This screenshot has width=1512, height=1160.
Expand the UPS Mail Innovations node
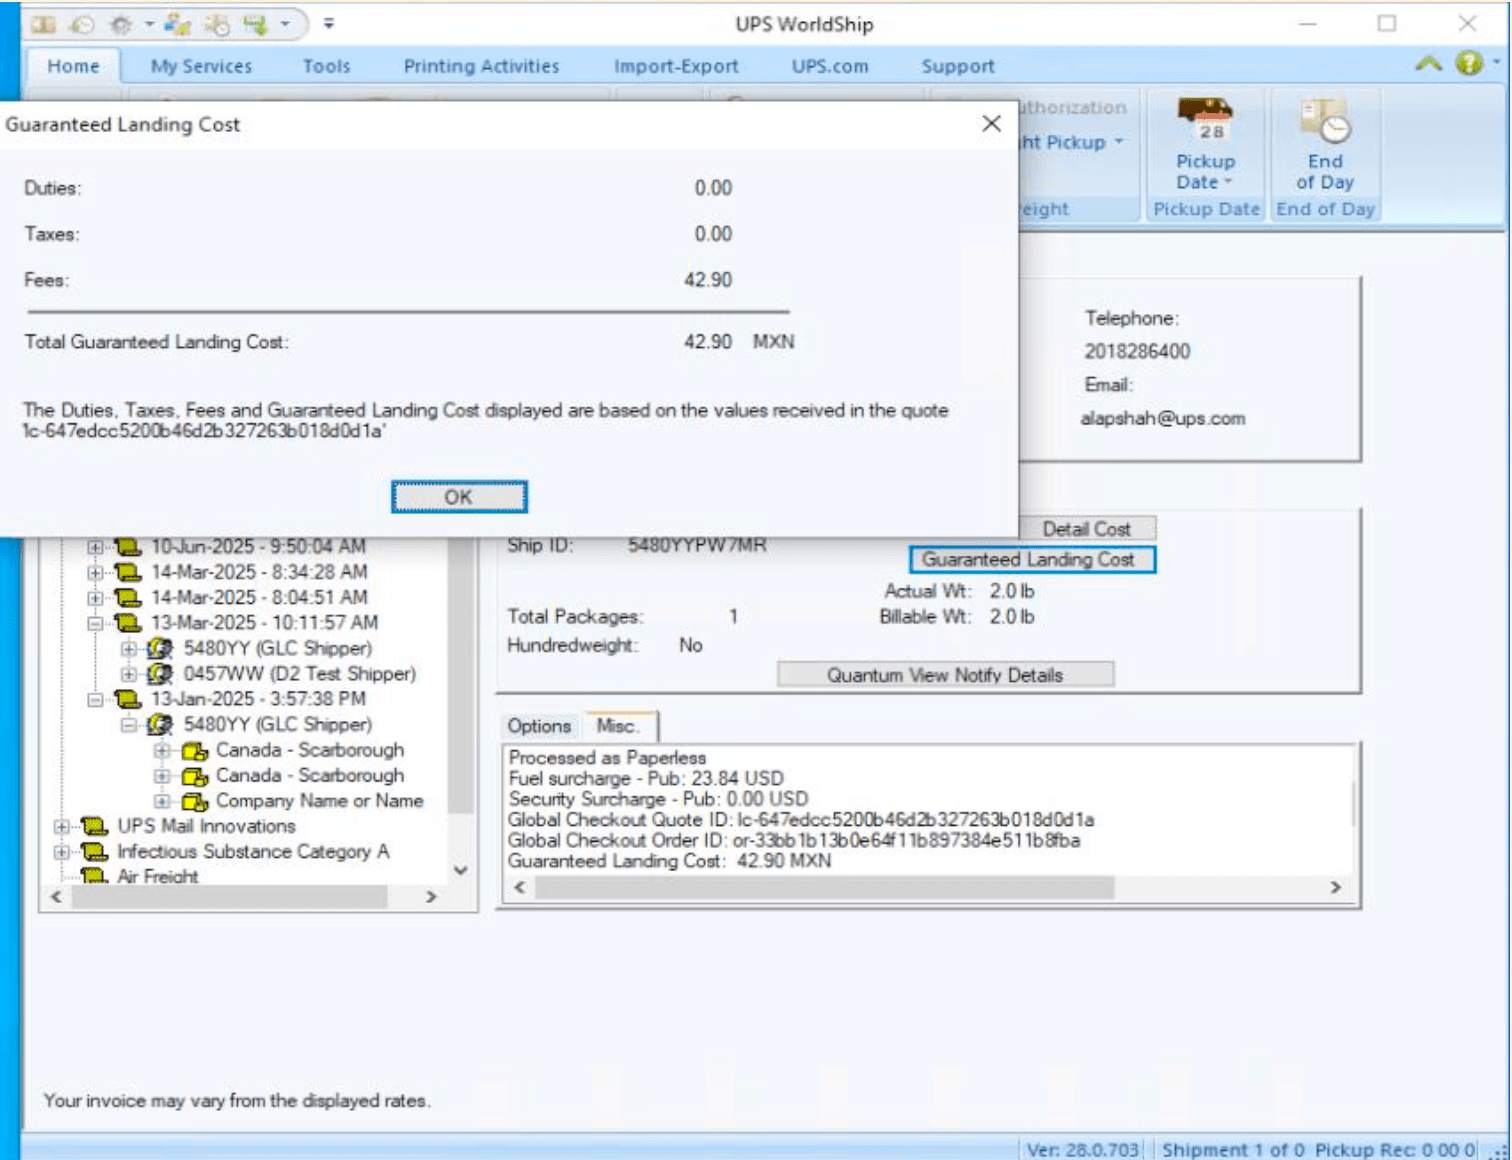61,827
